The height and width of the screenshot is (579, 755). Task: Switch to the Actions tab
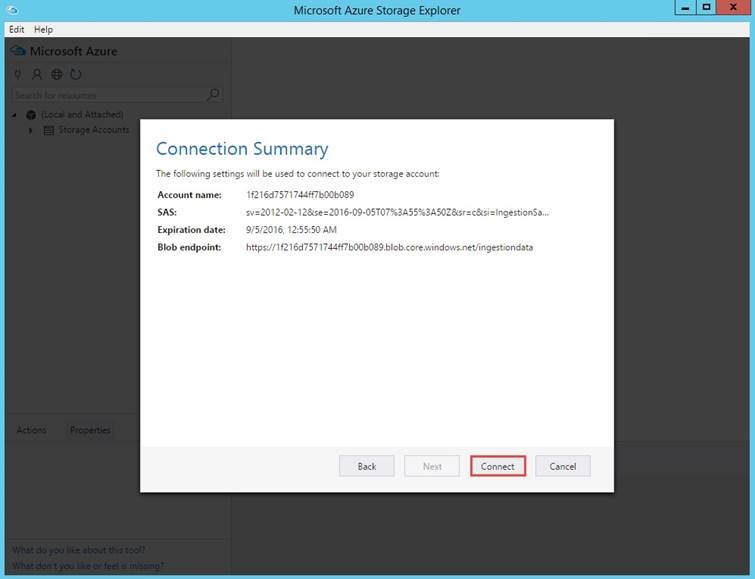pos(32,430)
